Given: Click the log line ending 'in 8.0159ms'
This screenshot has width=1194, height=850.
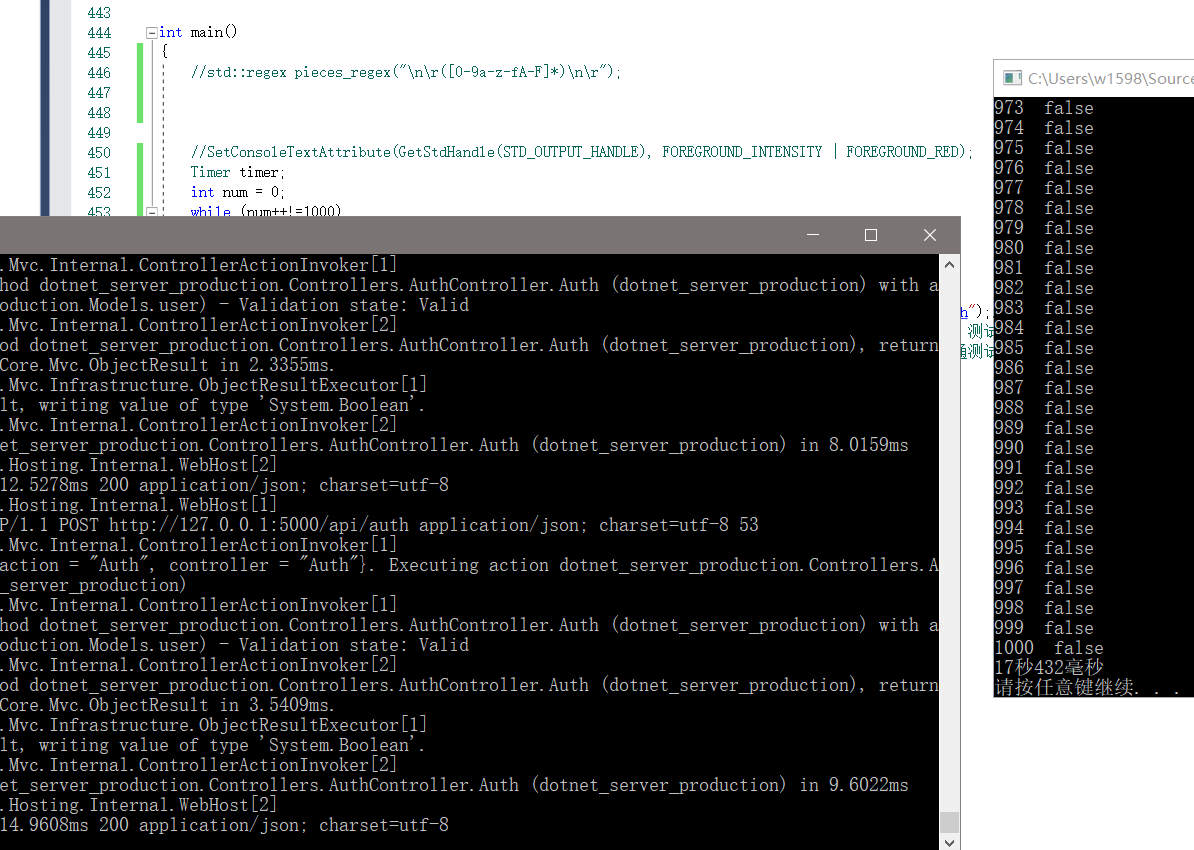Looking at the screenshot, I should coord(455,445).
